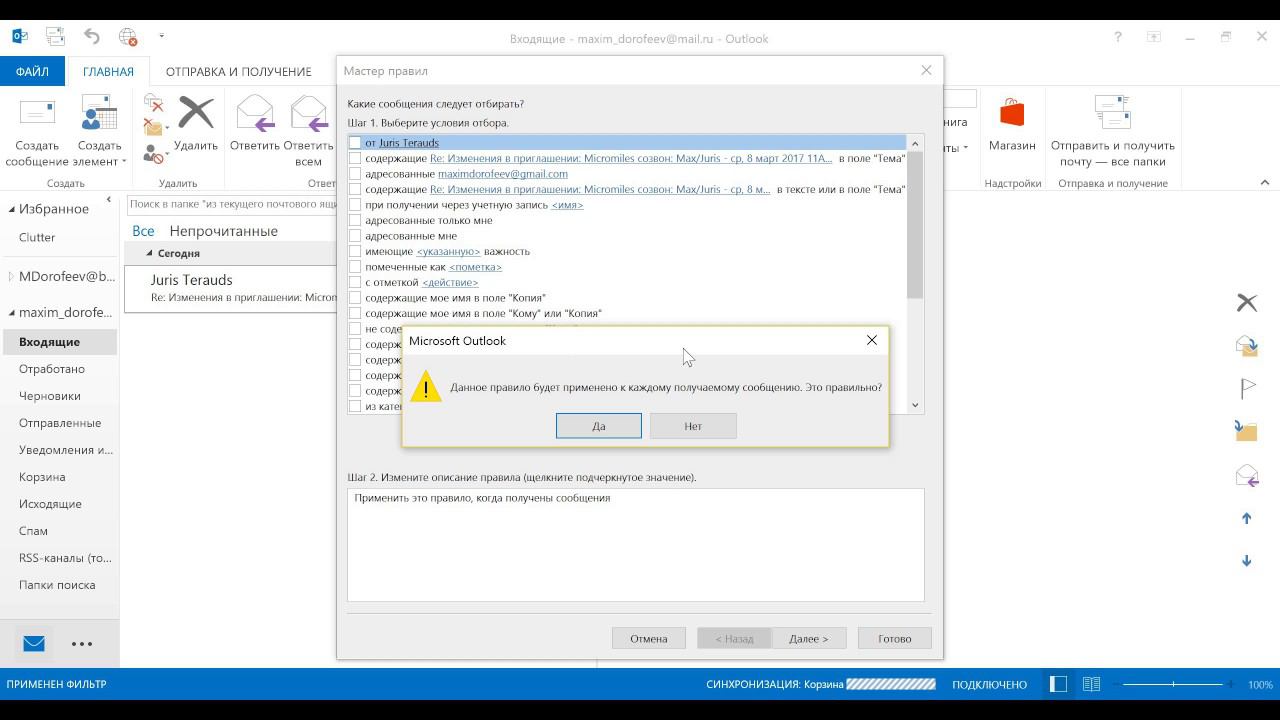Open the clean up folder dropdown in the Удалить group

click(x=155, y=128)
